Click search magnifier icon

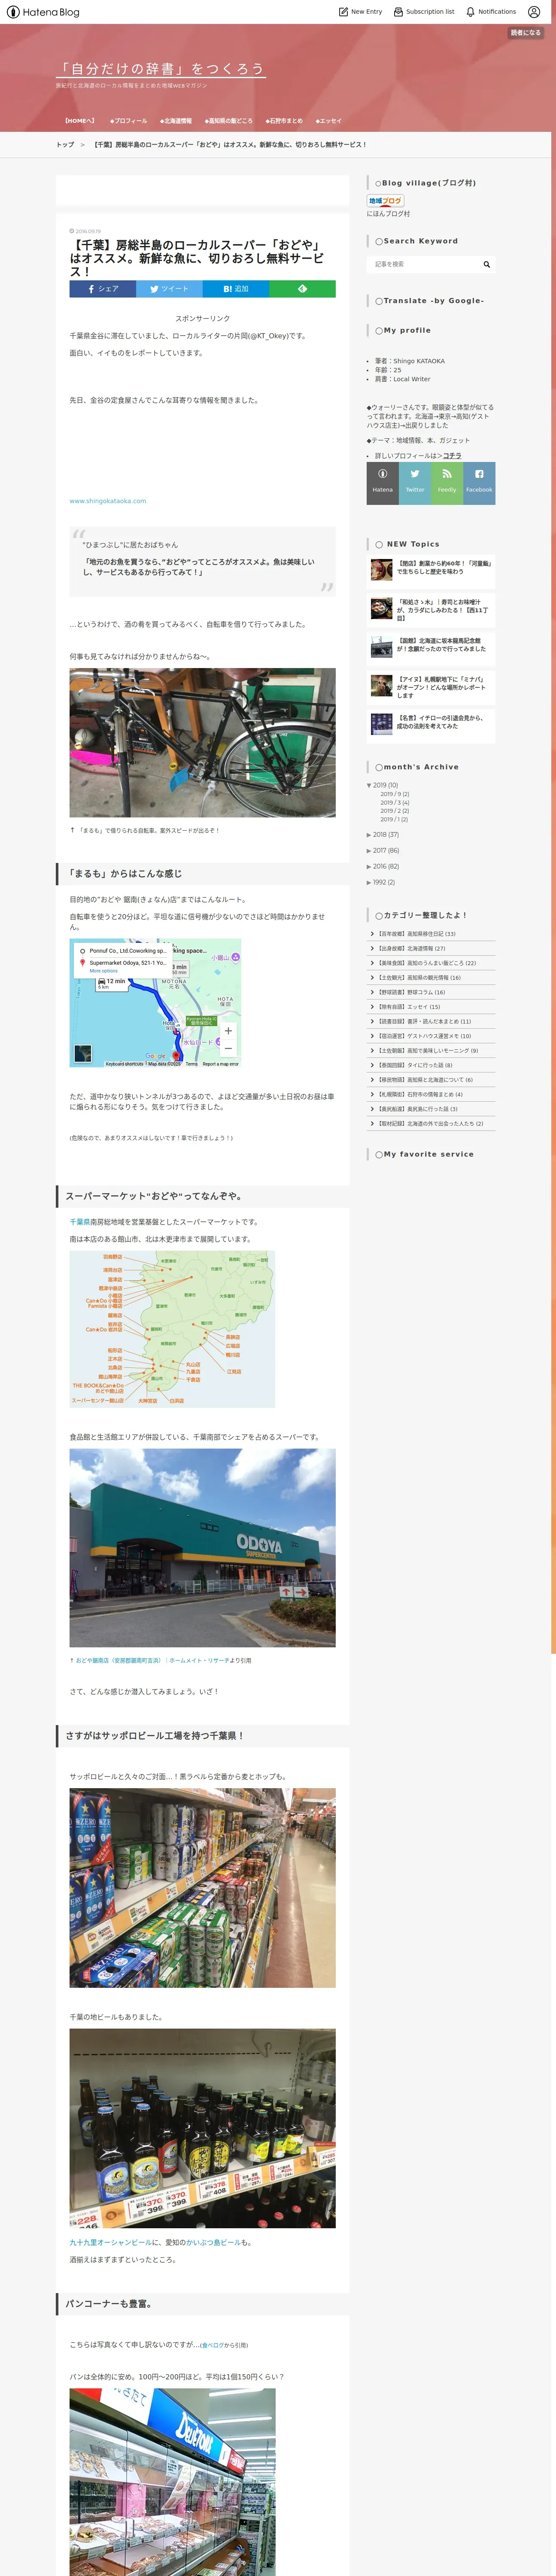click(x=487, y=264)
